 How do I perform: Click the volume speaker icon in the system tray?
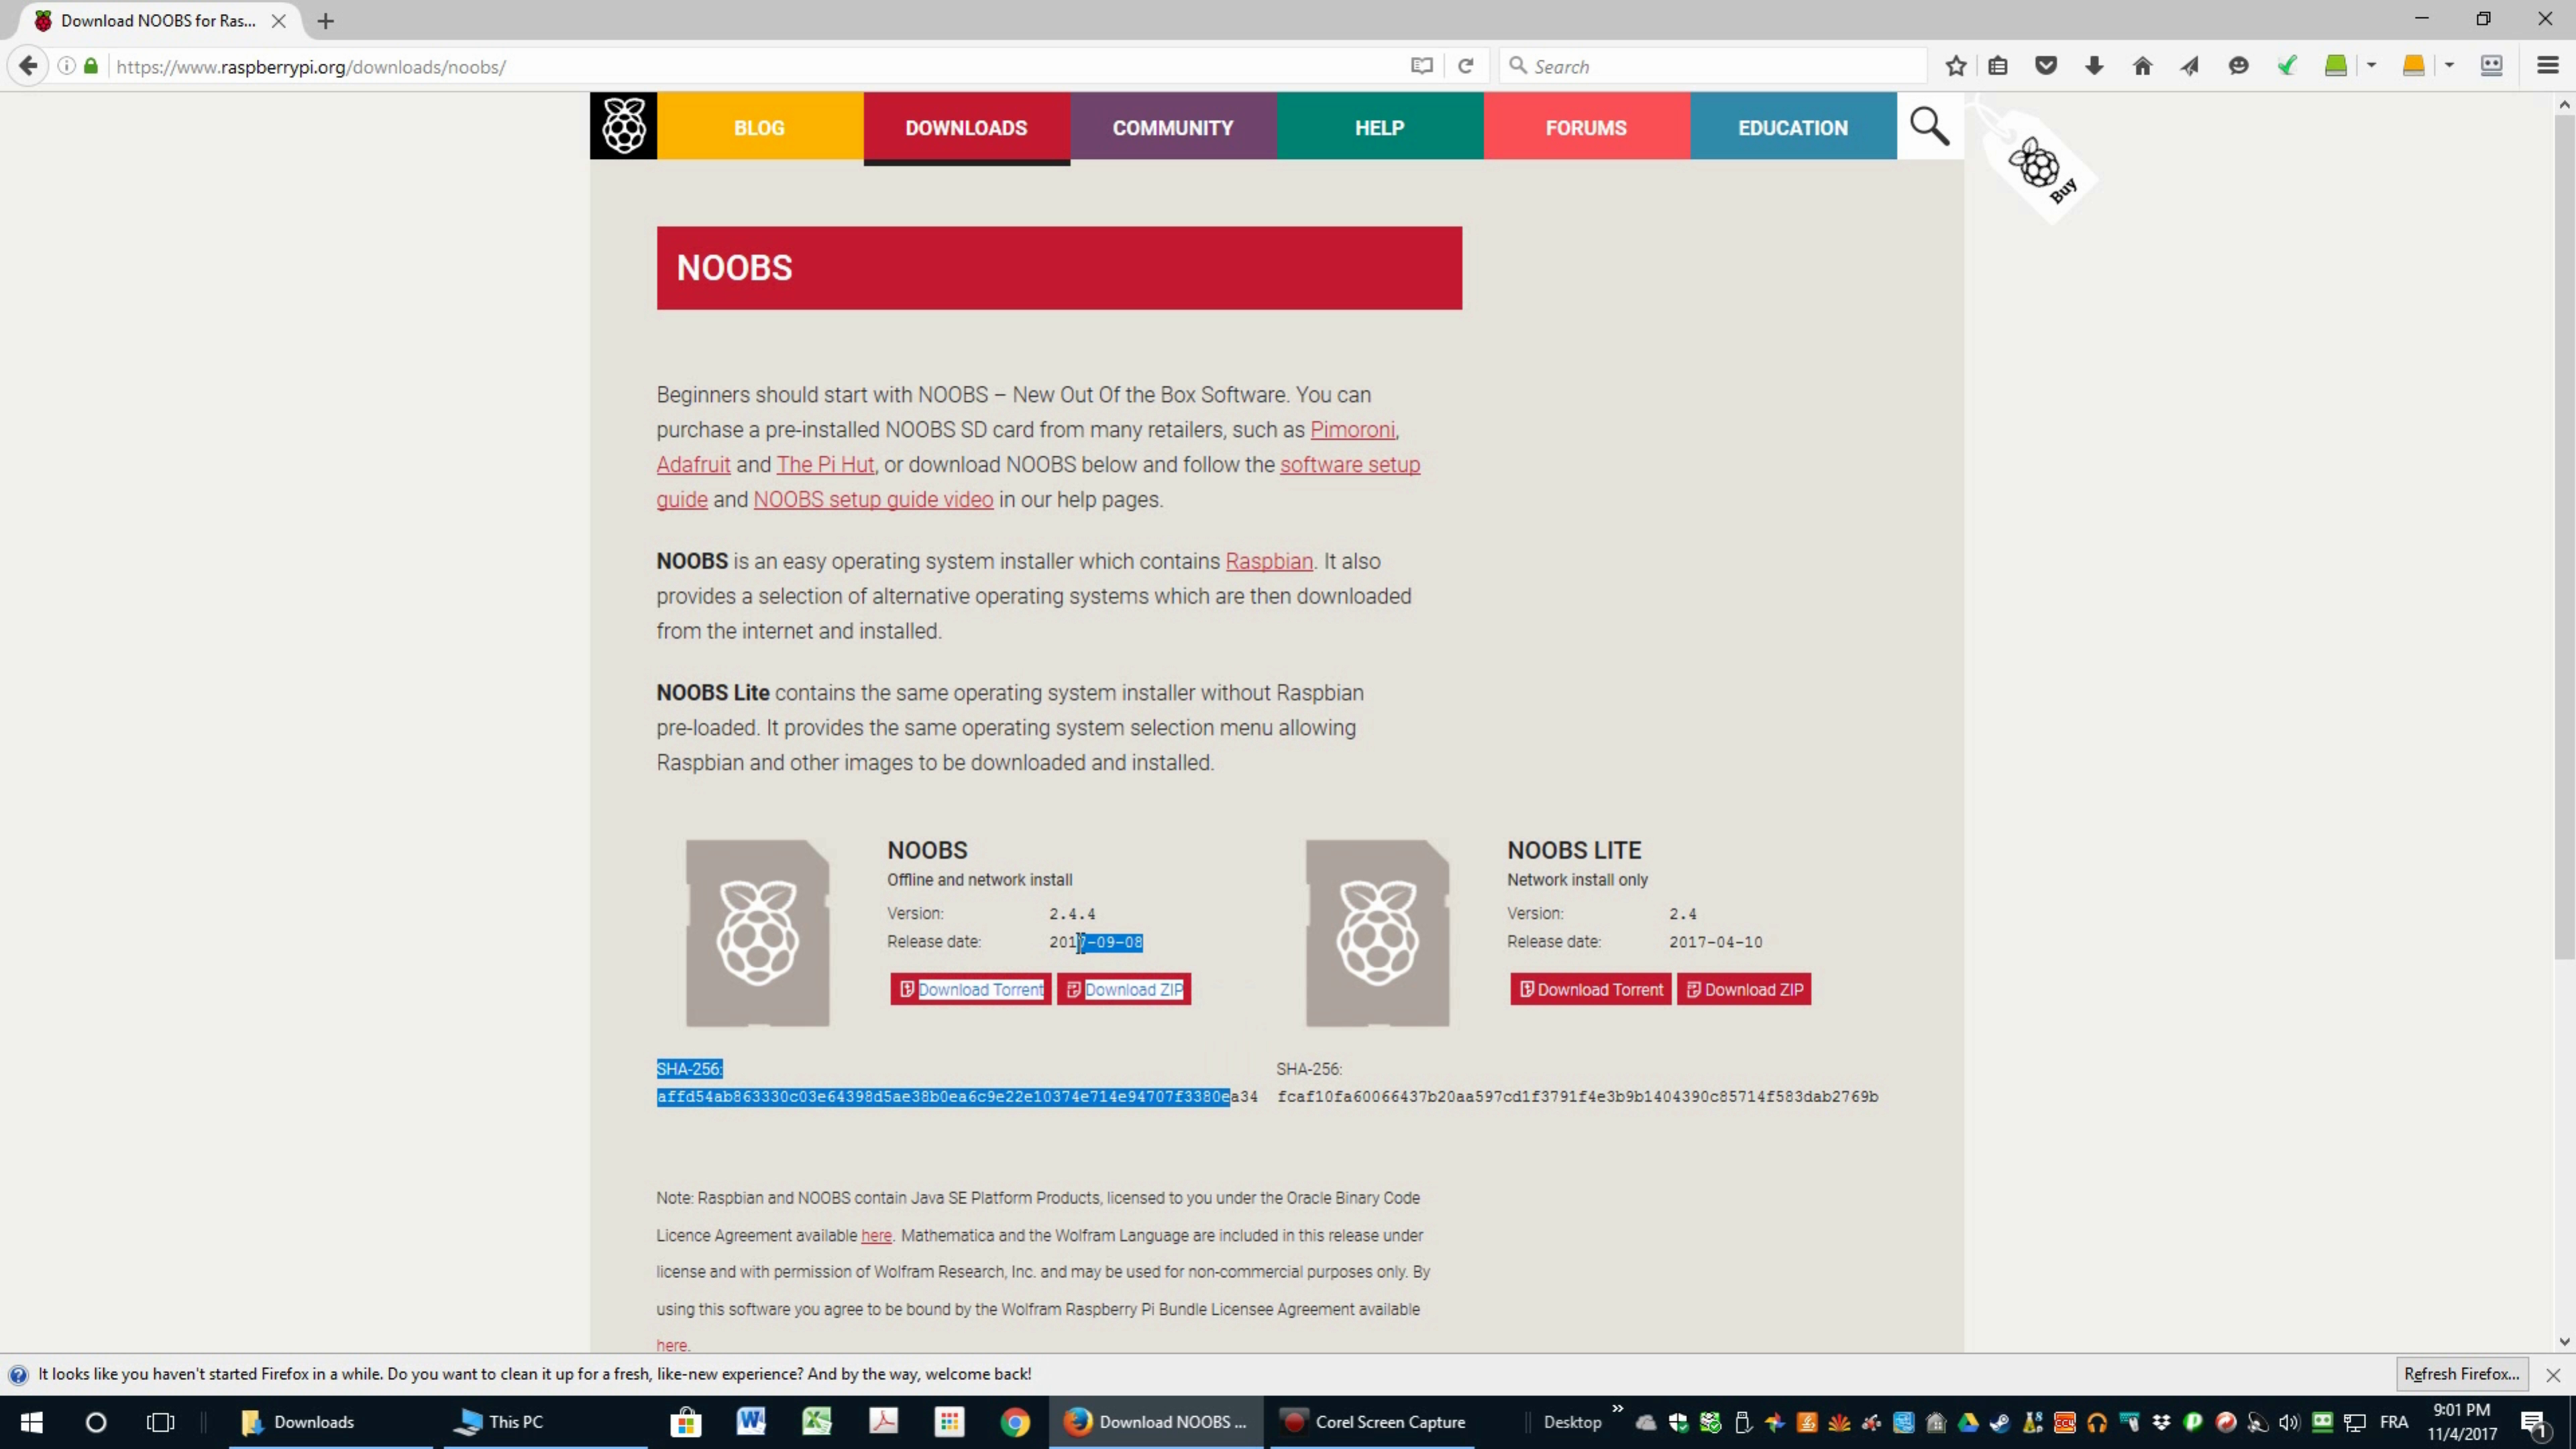pyautogui.click(x=2289, y=1422)
